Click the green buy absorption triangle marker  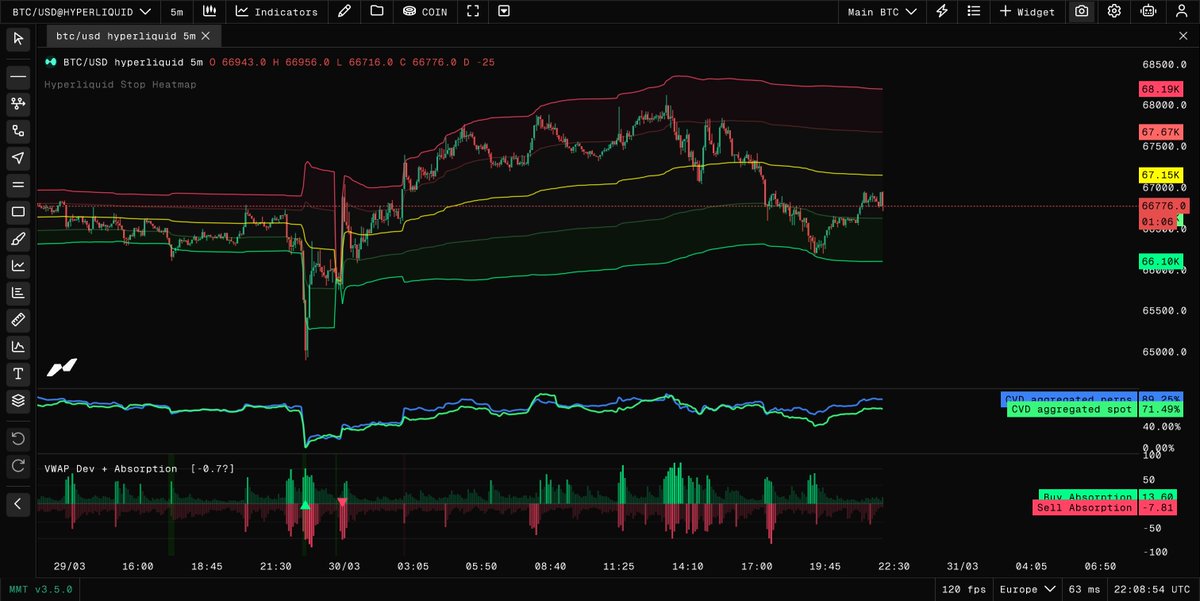click(x=305, y=507)
